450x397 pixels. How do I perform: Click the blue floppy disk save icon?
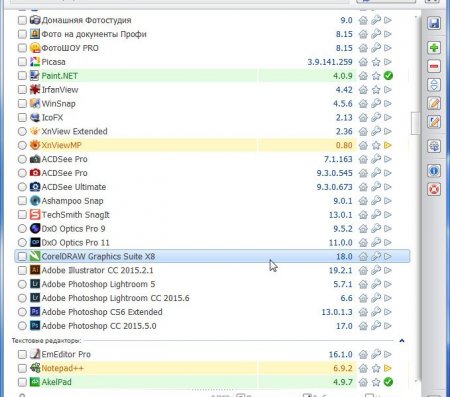[434, 23]
